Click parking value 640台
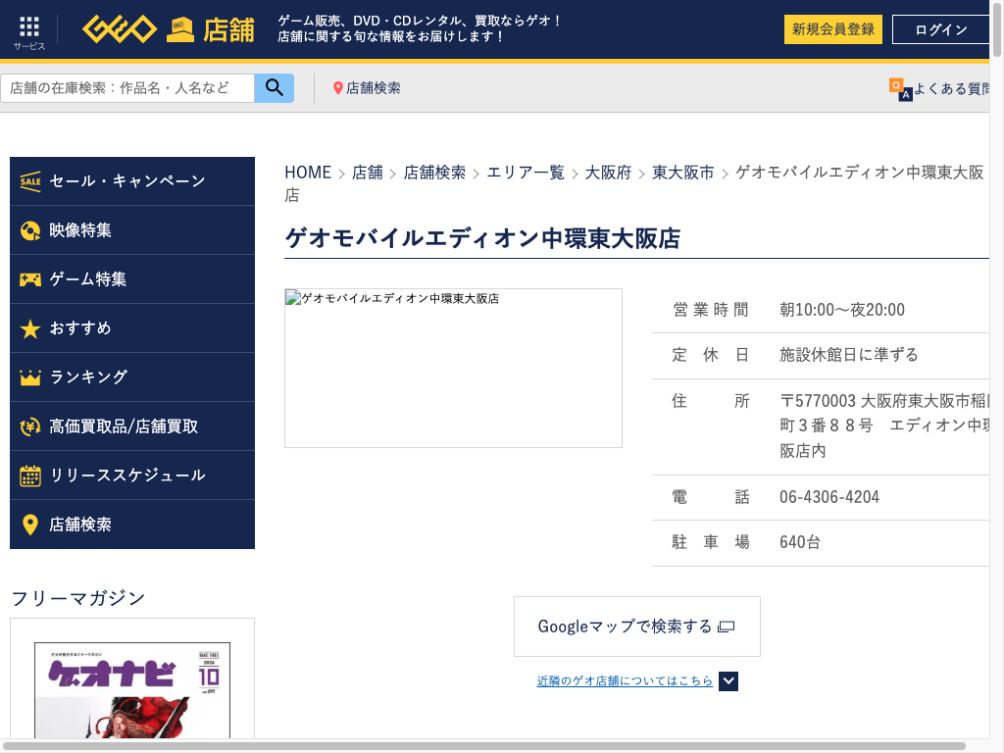 point(800,542)
